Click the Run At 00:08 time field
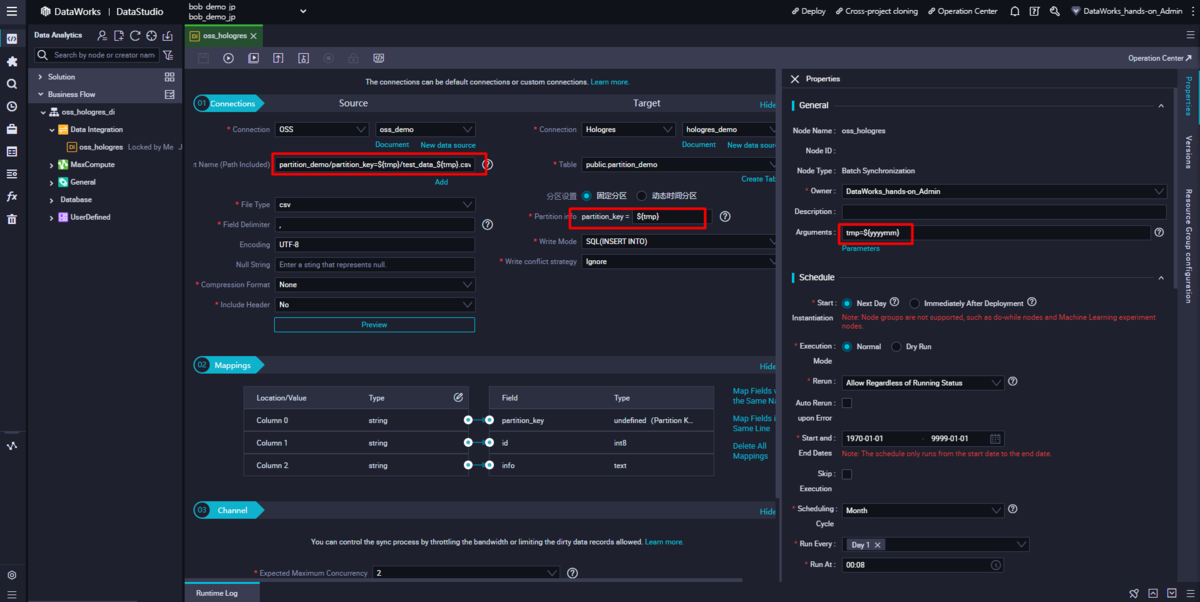This screenshot has width=1200, height=602. click(922, 565)
